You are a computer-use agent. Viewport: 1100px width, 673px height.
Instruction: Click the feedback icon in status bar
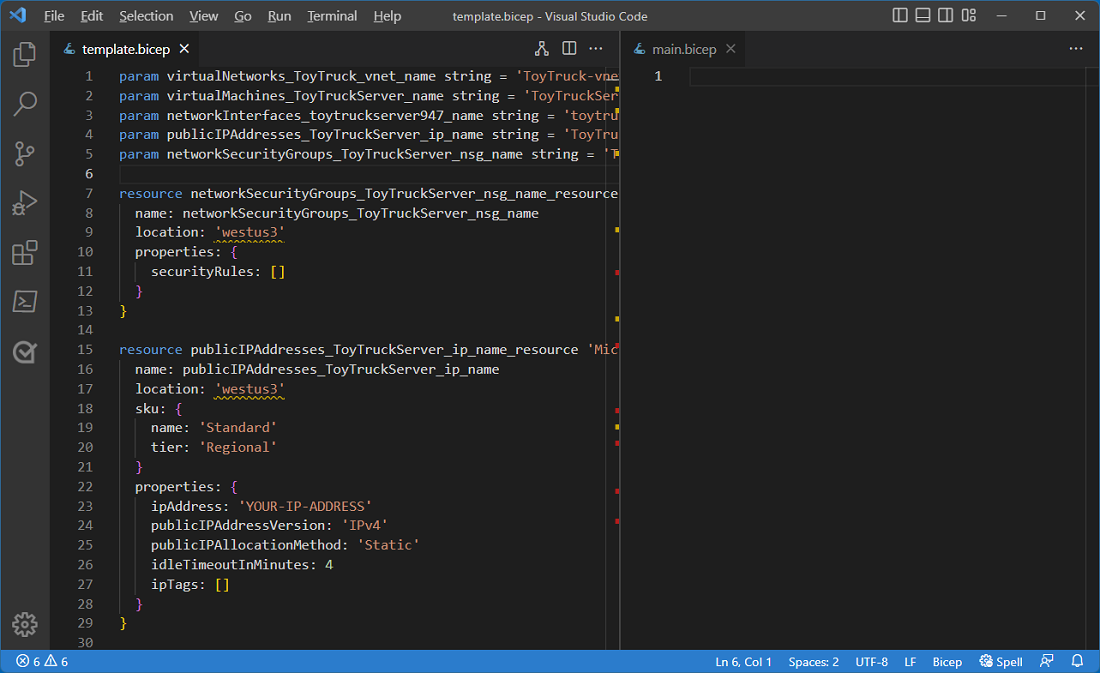1047,661
